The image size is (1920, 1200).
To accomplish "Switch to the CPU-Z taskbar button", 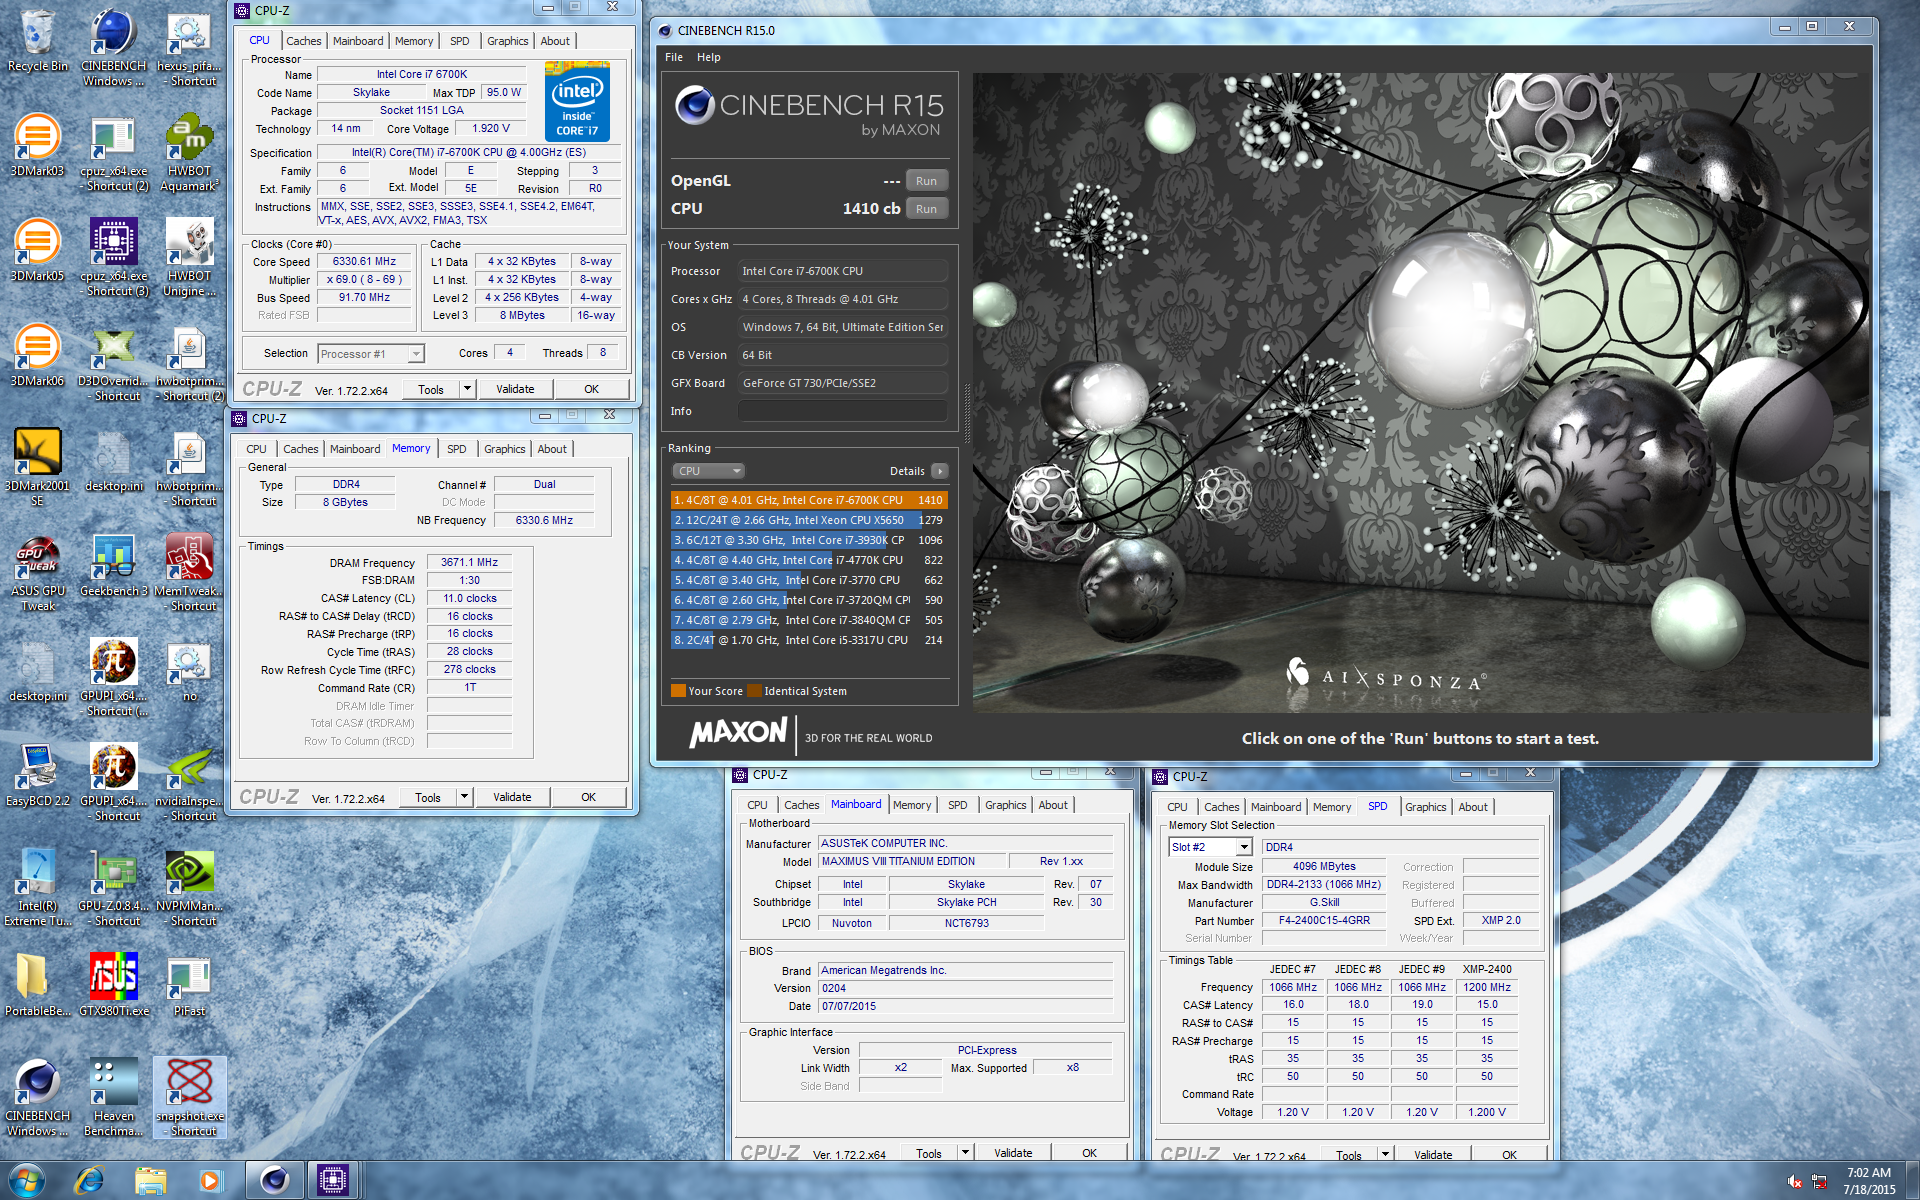I will click(333, 1181).
